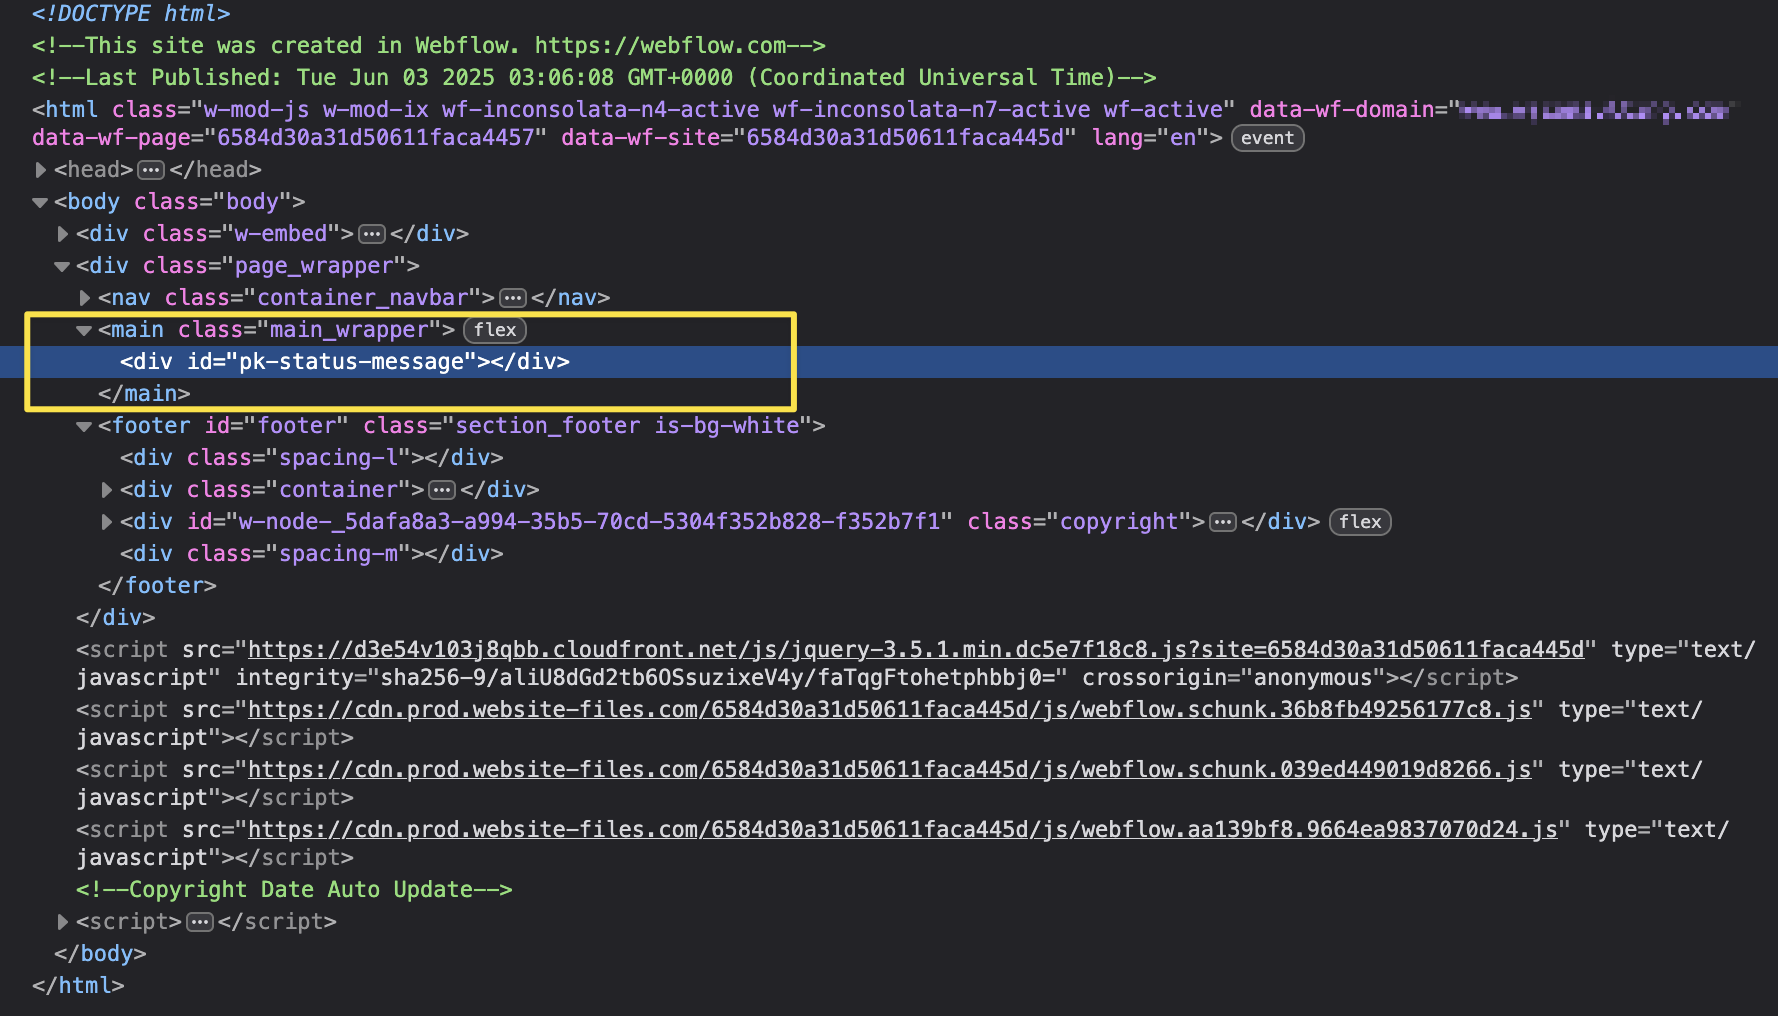Screen dimensions: 1778x1016
Task: Select the container_navbar nav row
Action: tap(354, 298)
